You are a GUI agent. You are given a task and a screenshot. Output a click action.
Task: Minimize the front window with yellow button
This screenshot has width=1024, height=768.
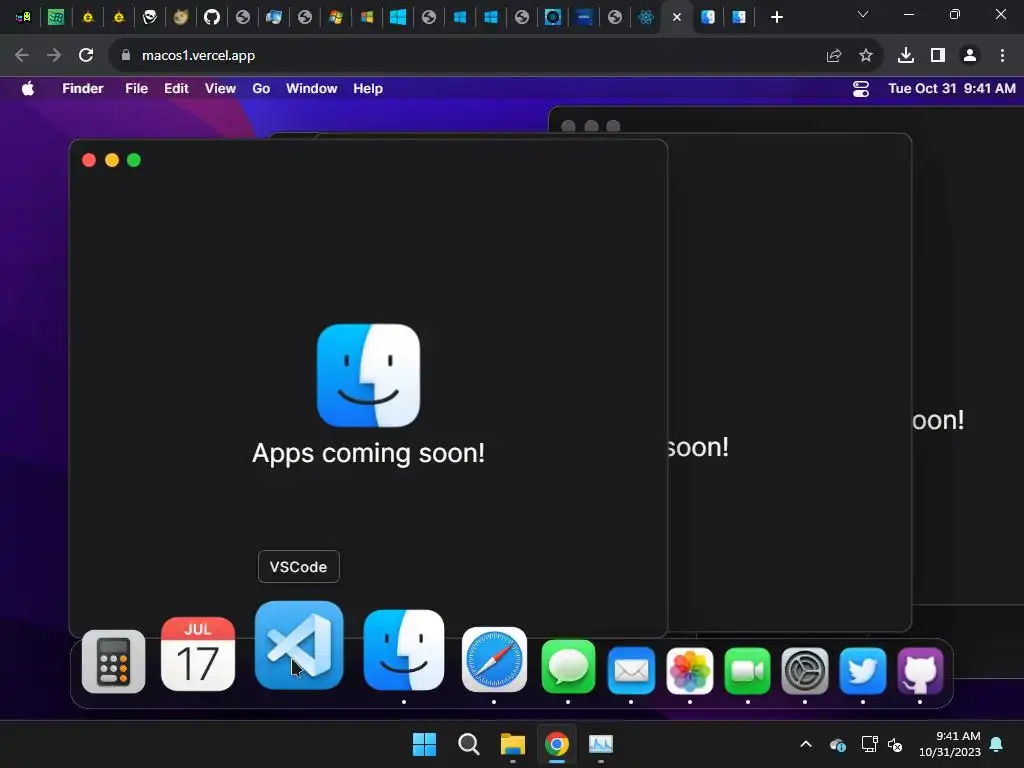pyautogui.click(x=112, y=160)
